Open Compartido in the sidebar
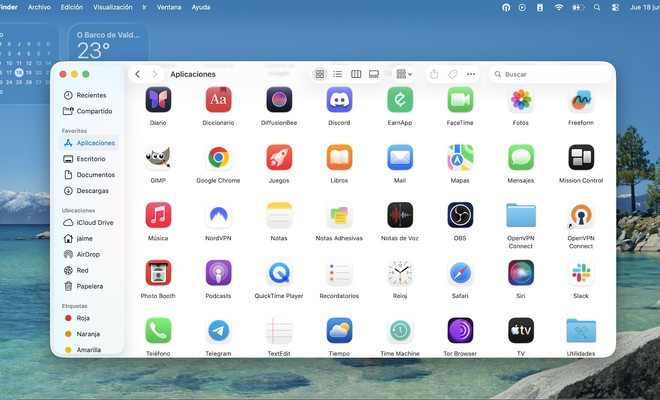This screenshot has width=660, height=400. click(89, 111)
